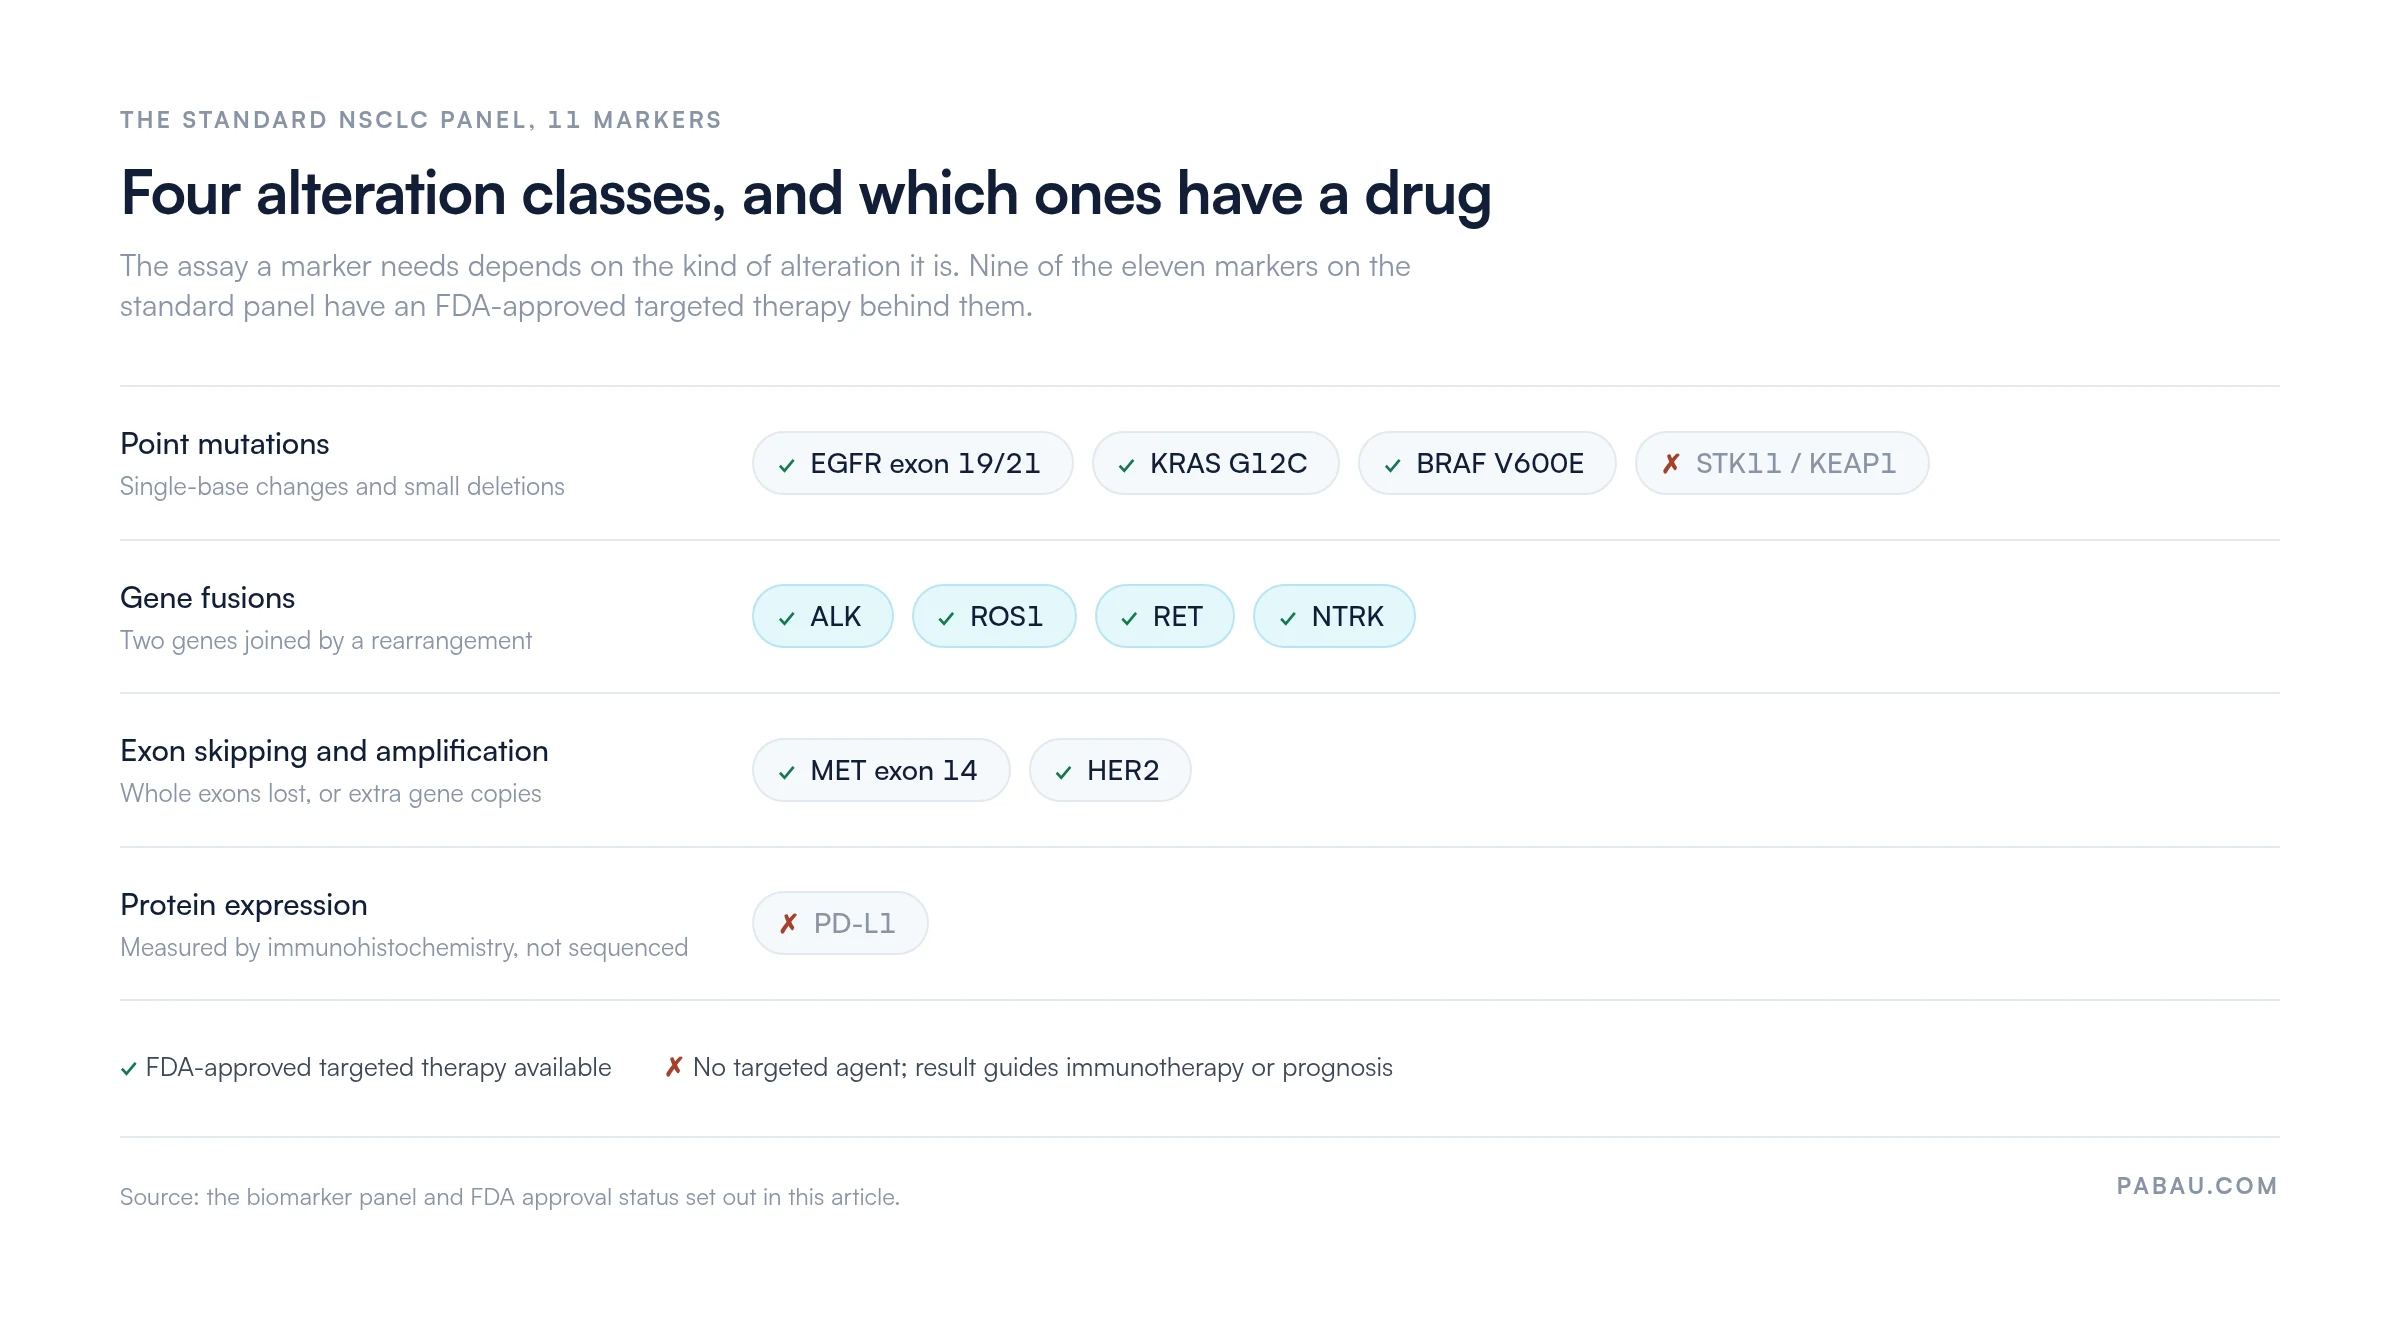Click the red X icon on the PD-L1 chip
Screen dimensions: 2400x1330
(789, 923)
